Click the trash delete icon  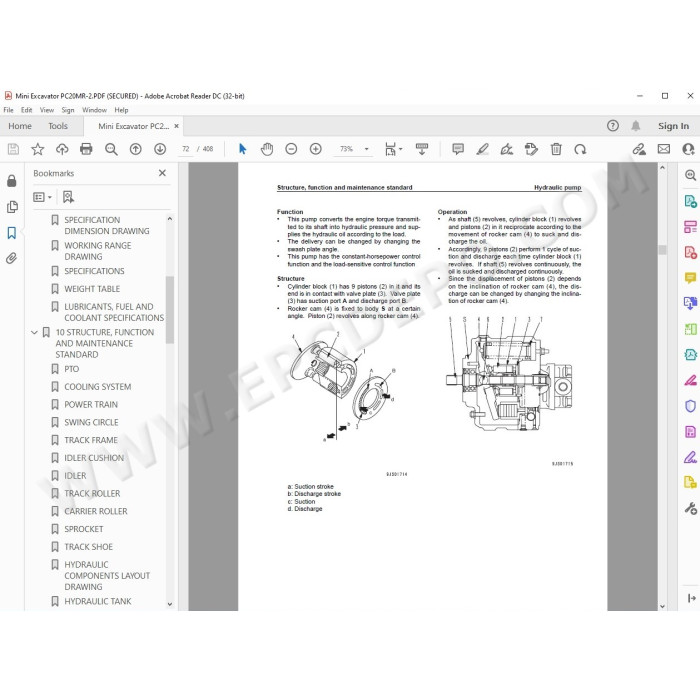pyautogui.click(x=556, y=149)
